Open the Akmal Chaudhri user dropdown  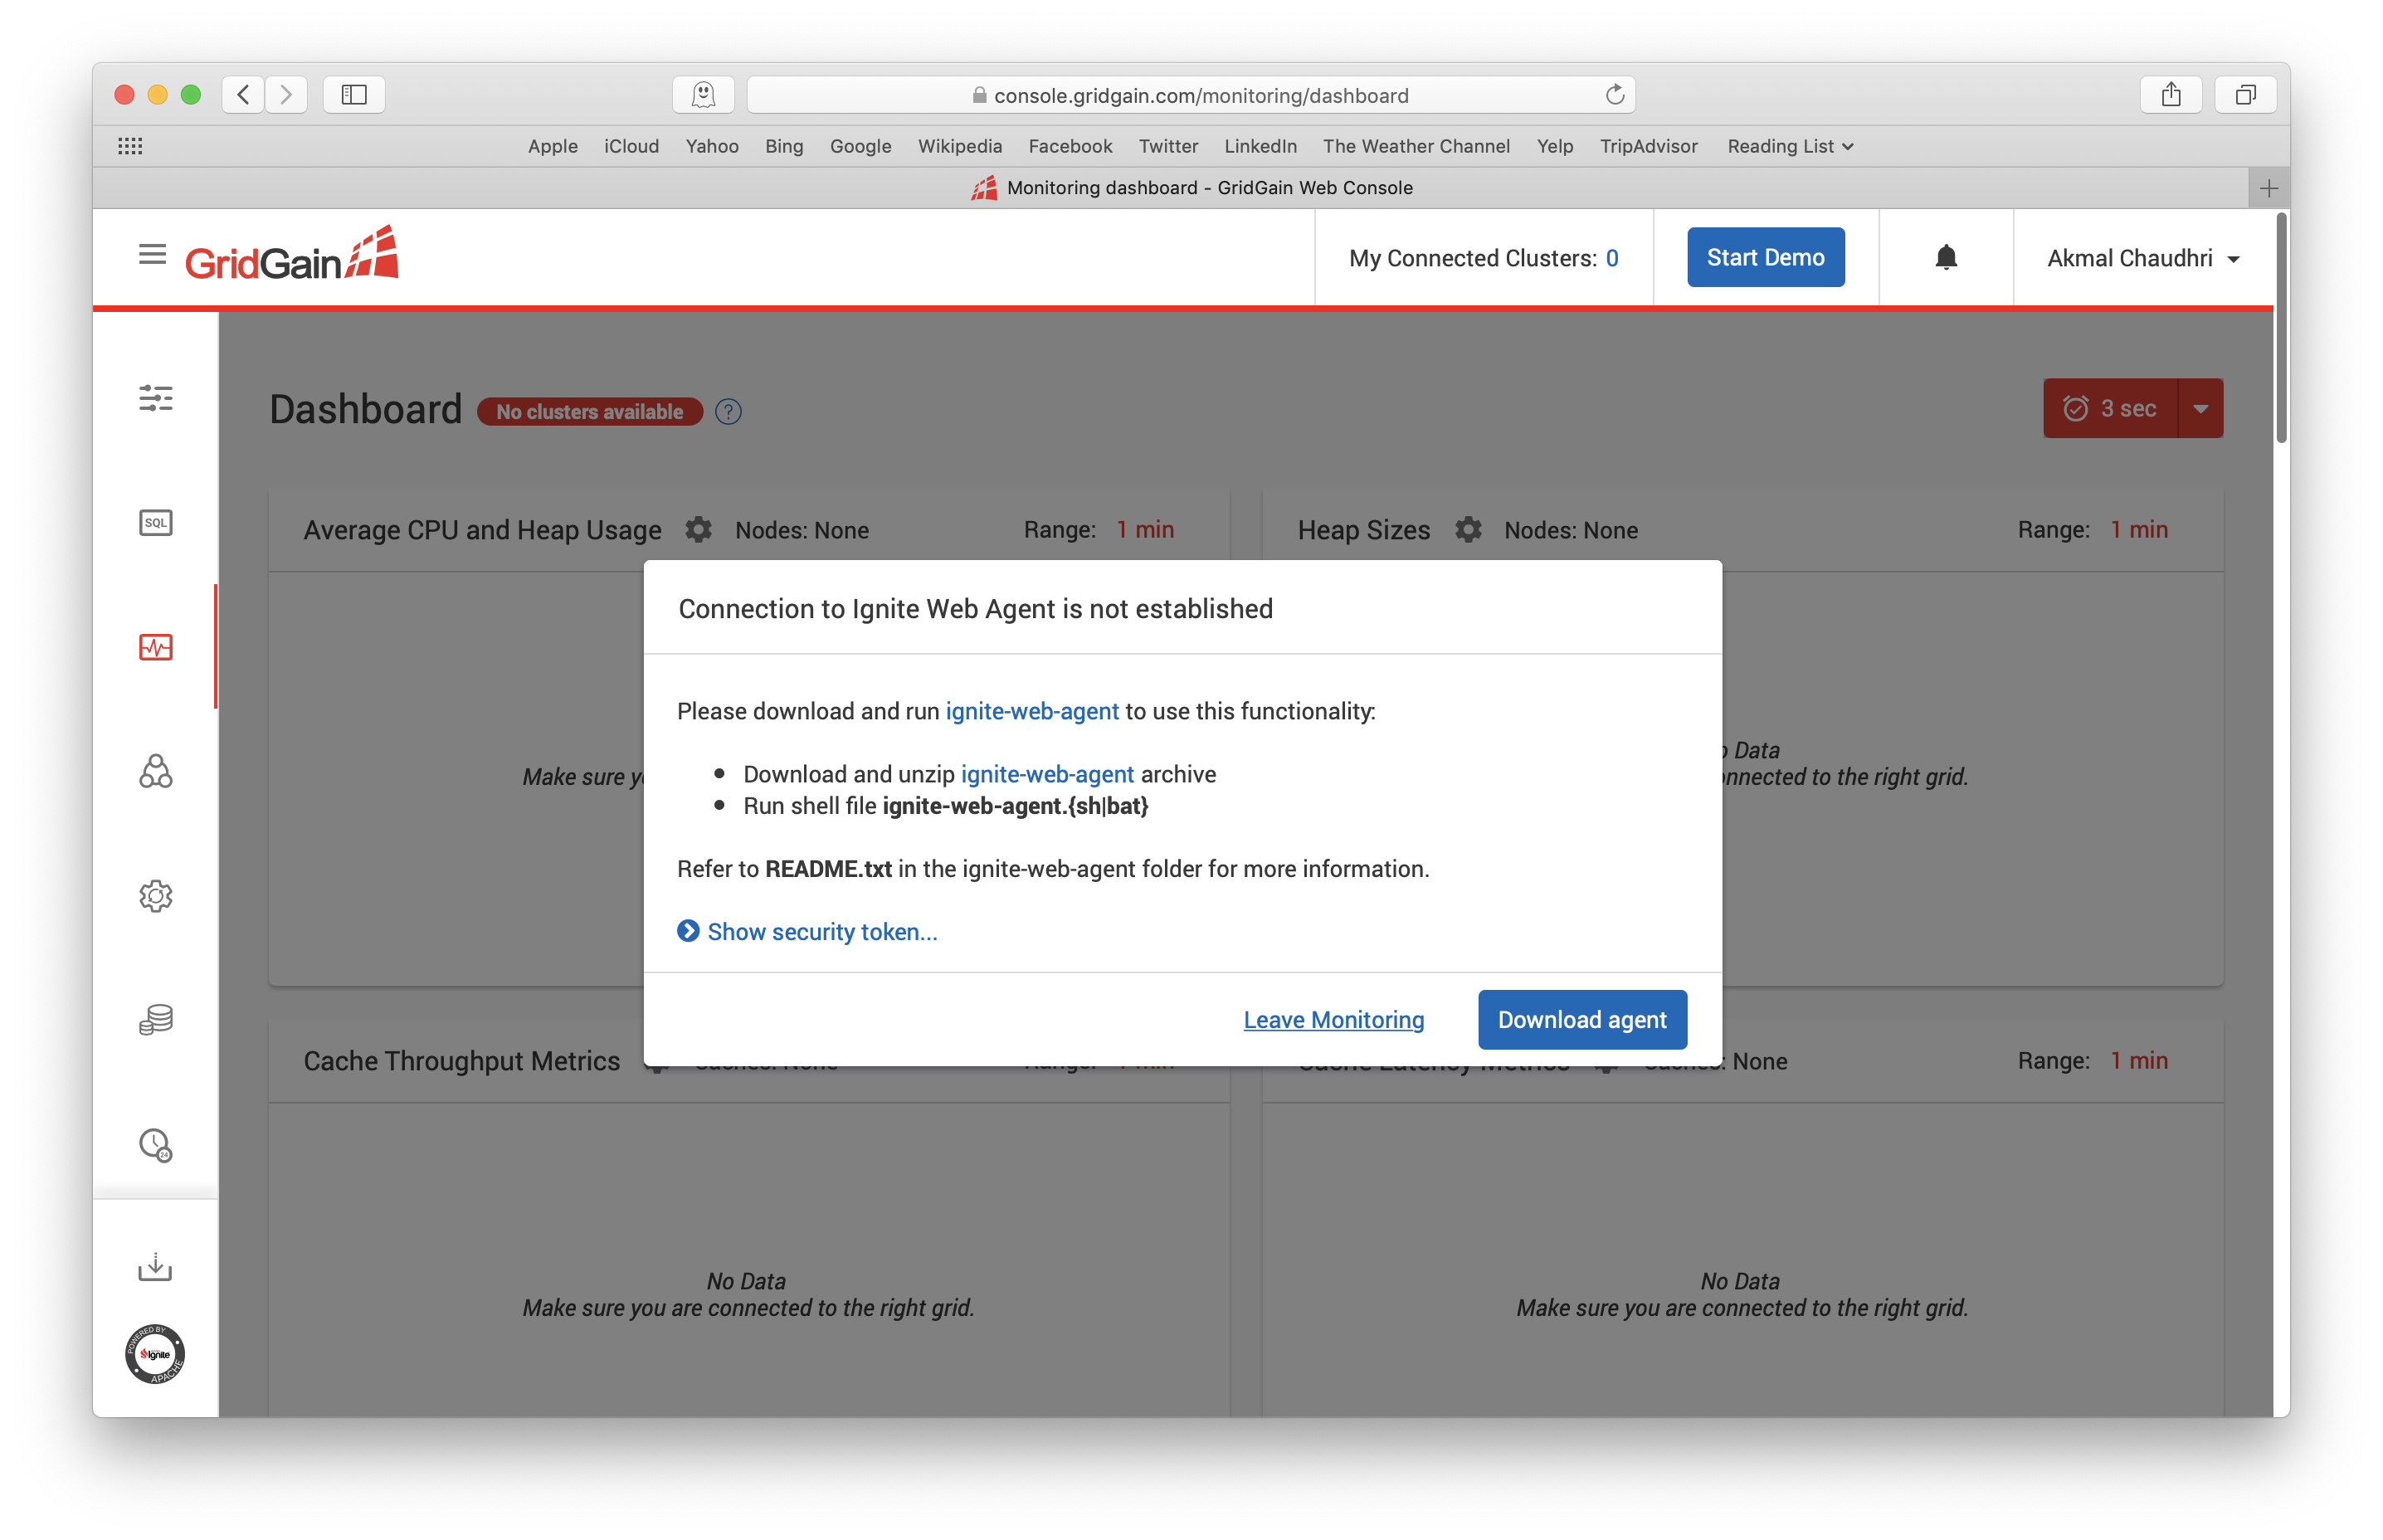tap(2142, 258)
